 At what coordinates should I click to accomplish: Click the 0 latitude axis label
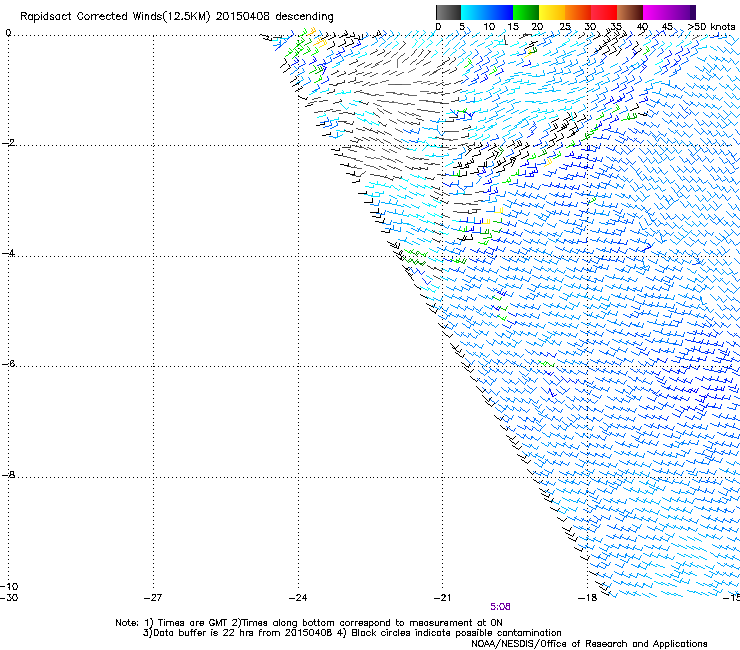point(8,33)
